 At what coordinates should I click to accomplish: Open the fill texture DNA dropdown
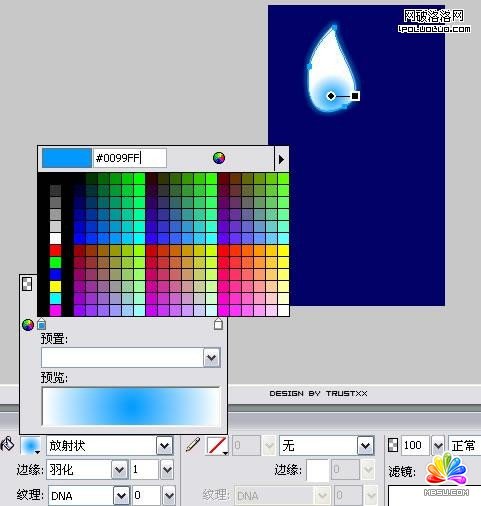click(121, 496)
